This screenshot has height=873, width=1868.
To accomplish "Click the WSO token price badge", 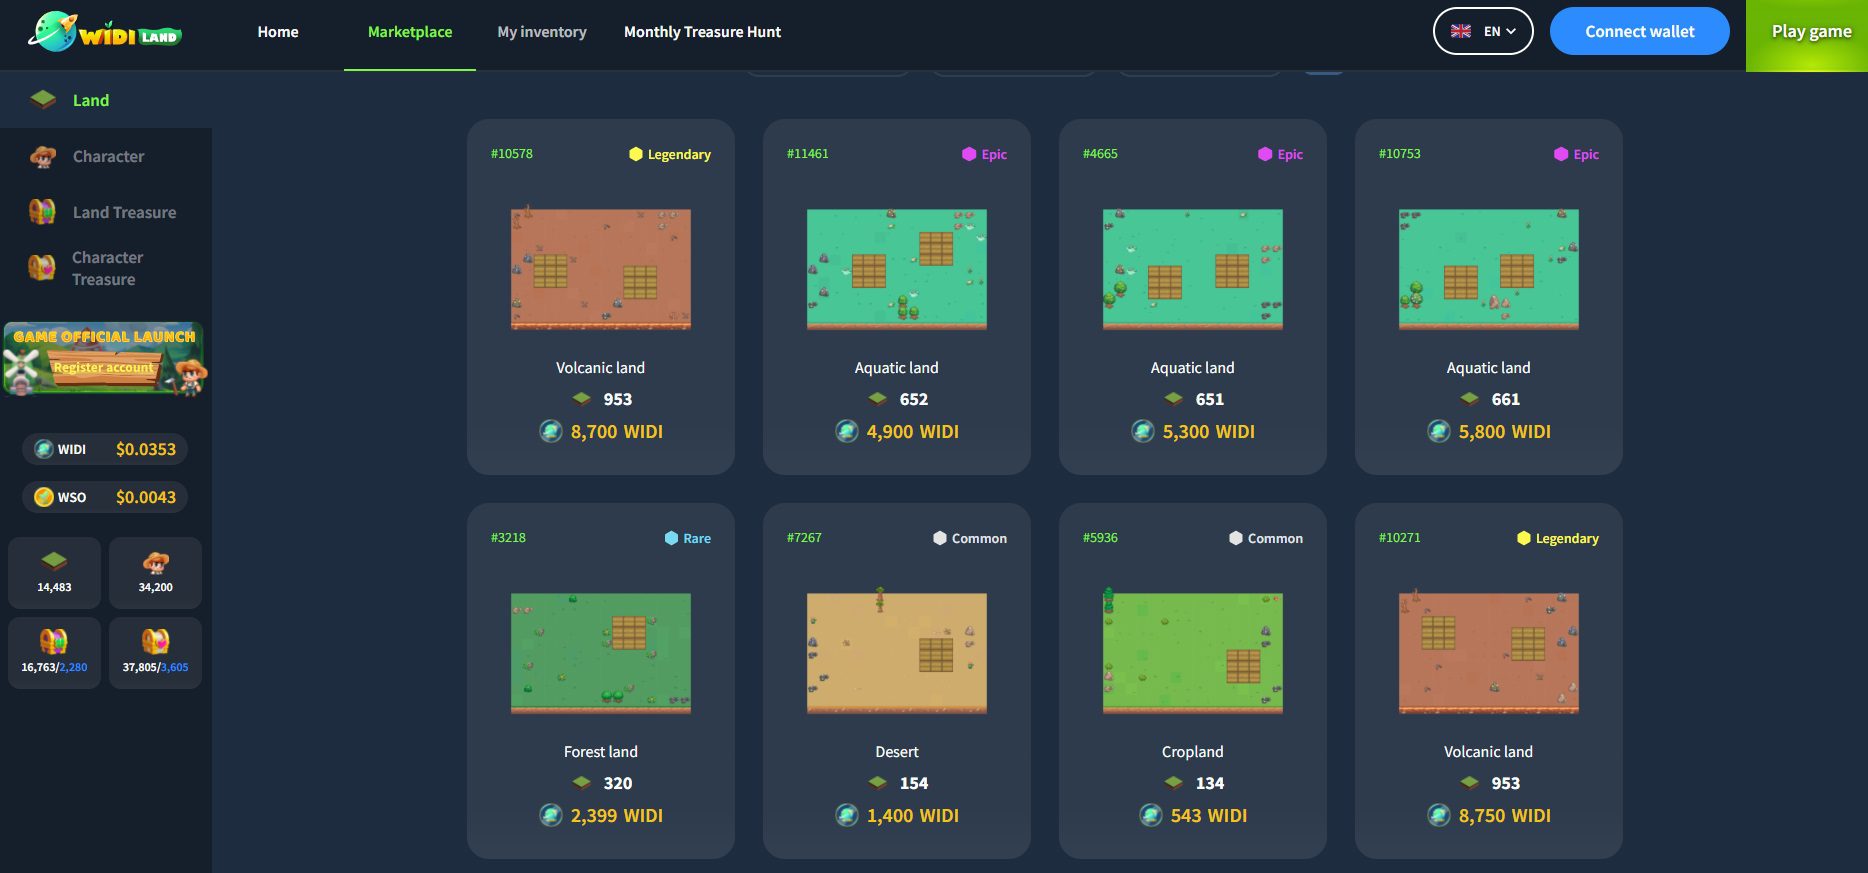I will coord(105,497).
